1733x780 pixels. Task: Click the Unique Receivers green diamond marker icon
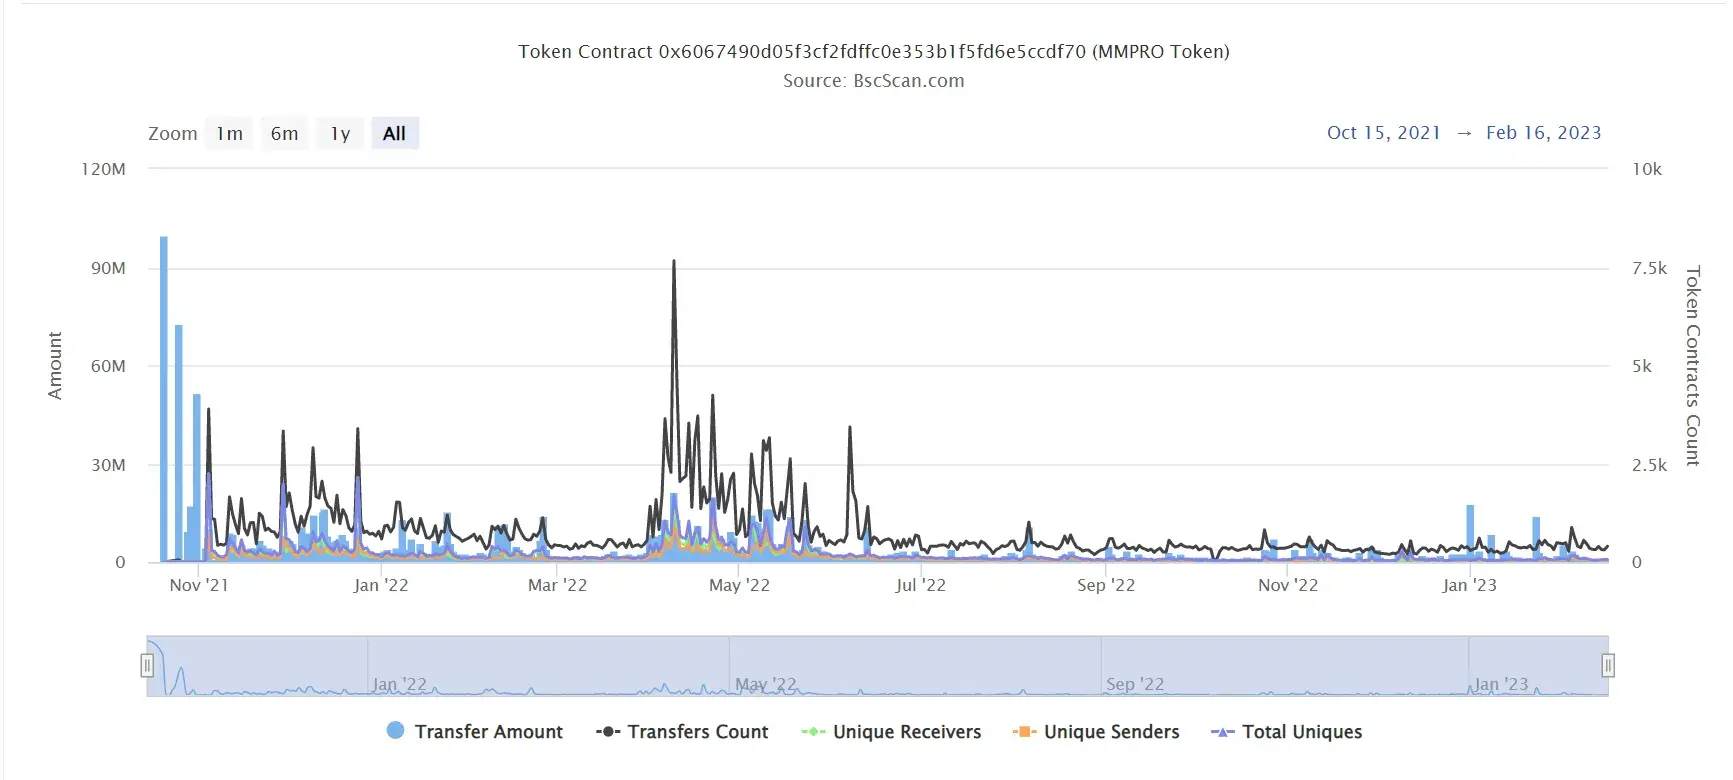pos(813,731)
